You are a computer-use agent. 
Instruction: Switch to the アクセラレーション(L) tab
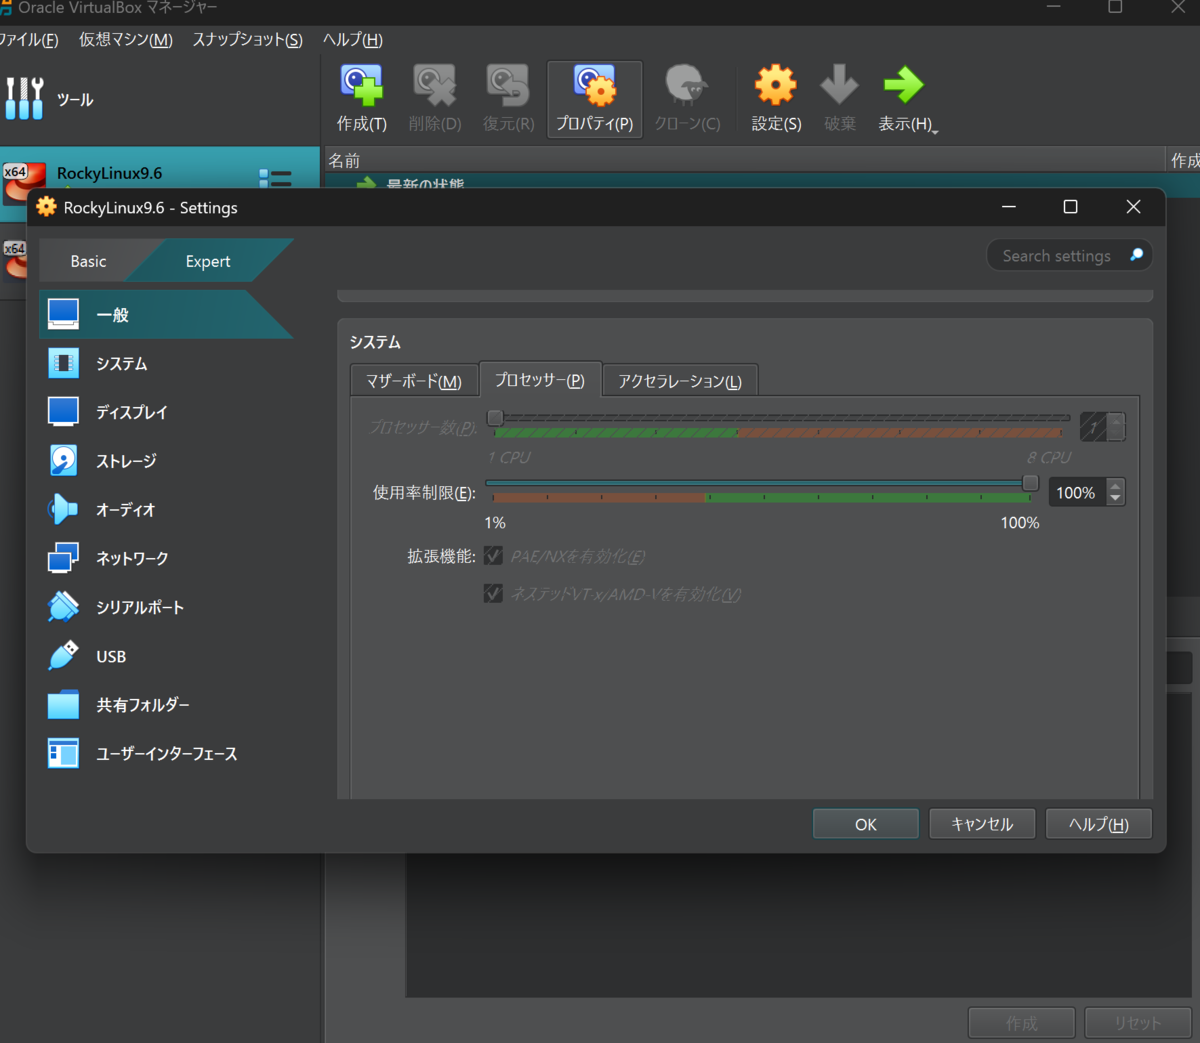tap(680, 381)
